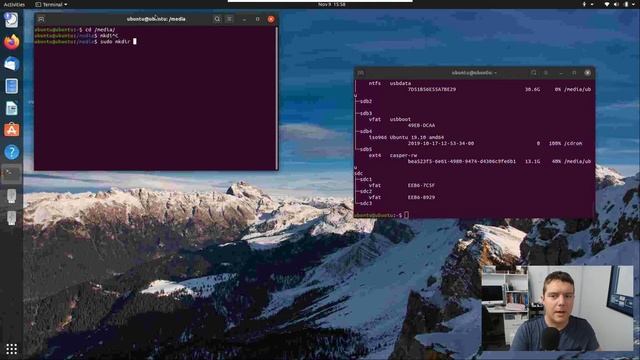Screen dimensions: 640x360
Task: Click the 'usbdata' label in lsblk terminal
Action: 400,83
